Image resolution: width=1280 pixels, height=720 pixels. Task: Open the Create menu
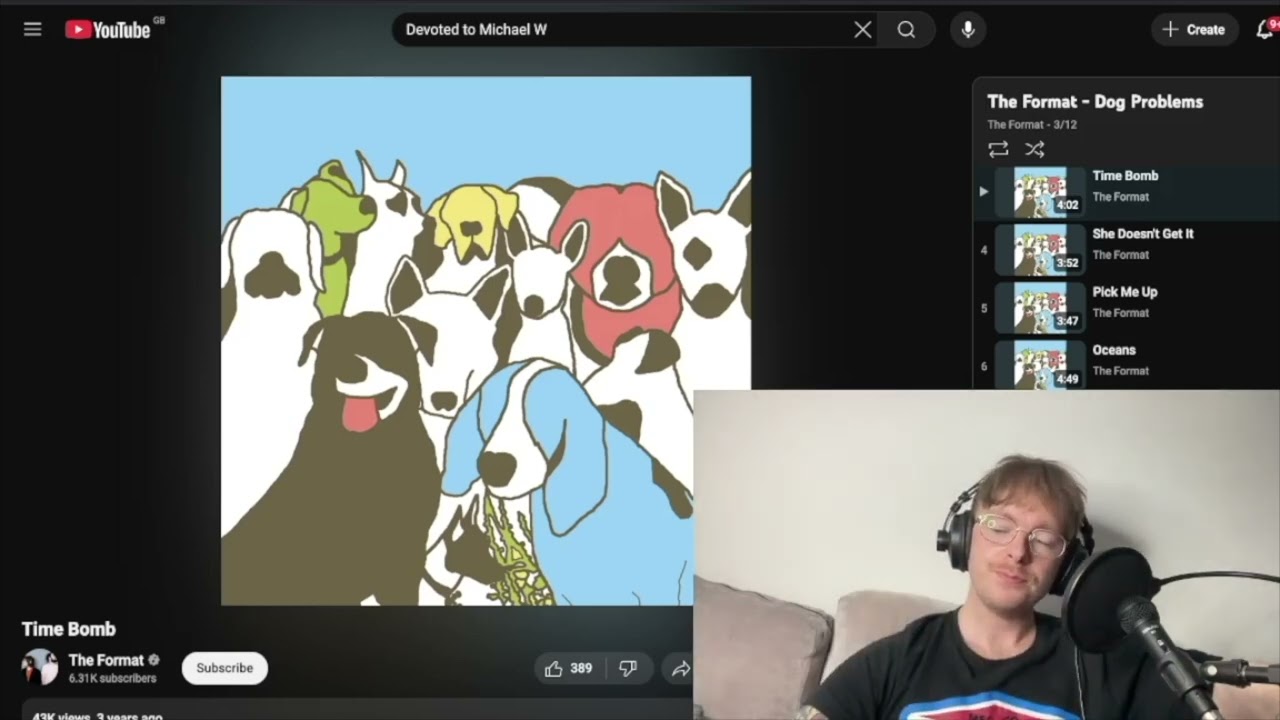[x=1194, y=30]
